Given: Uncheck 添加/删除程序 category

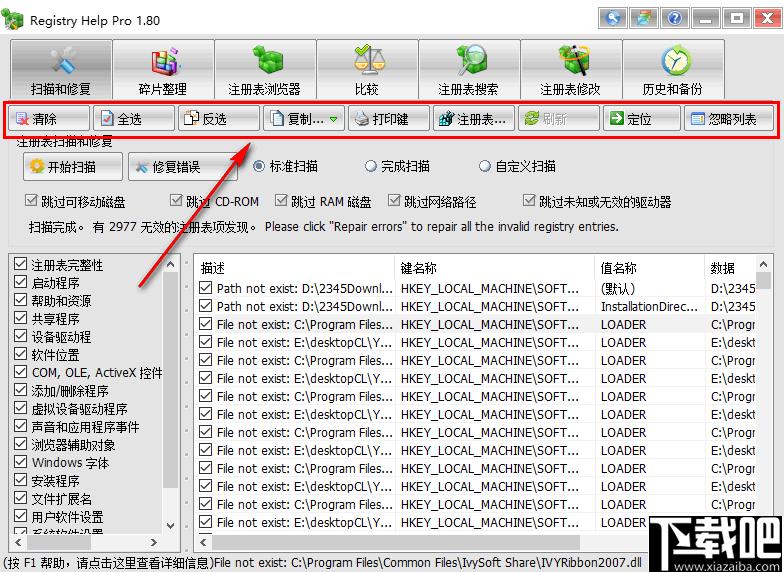Looking at the screenshot, I should (x=20, y=390).
